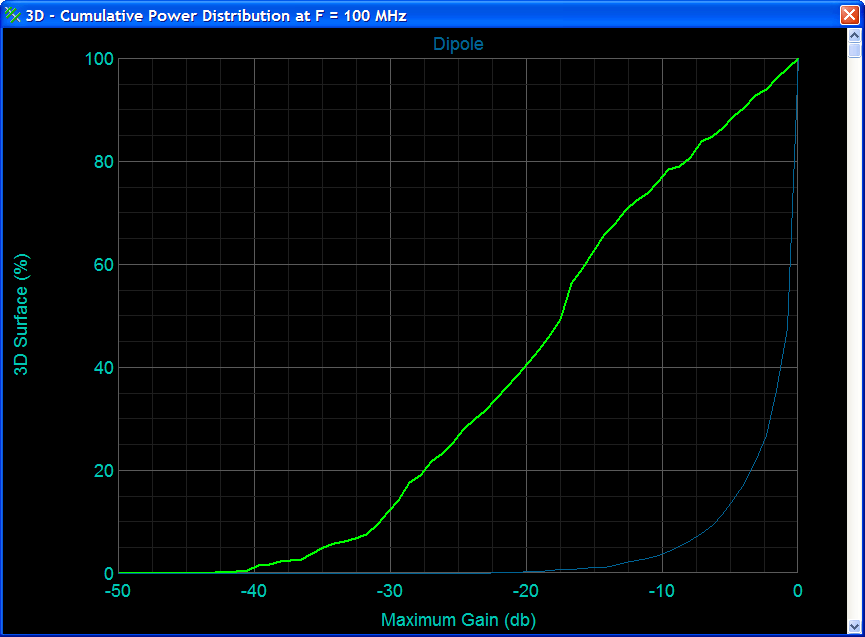This screenshot has height=637, width=865.
Task: Click the scrollbar down arrow
Action: tap(854, 626)
